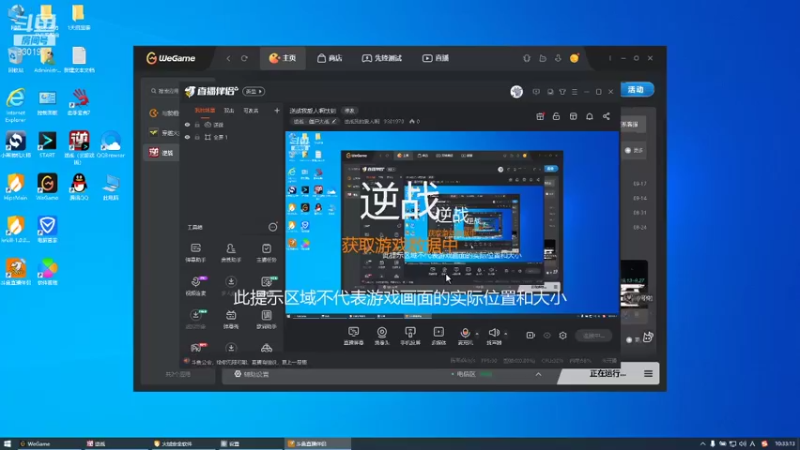
Task: Click the 直播弹幕 icon under preview
Action: pos(354,336)
